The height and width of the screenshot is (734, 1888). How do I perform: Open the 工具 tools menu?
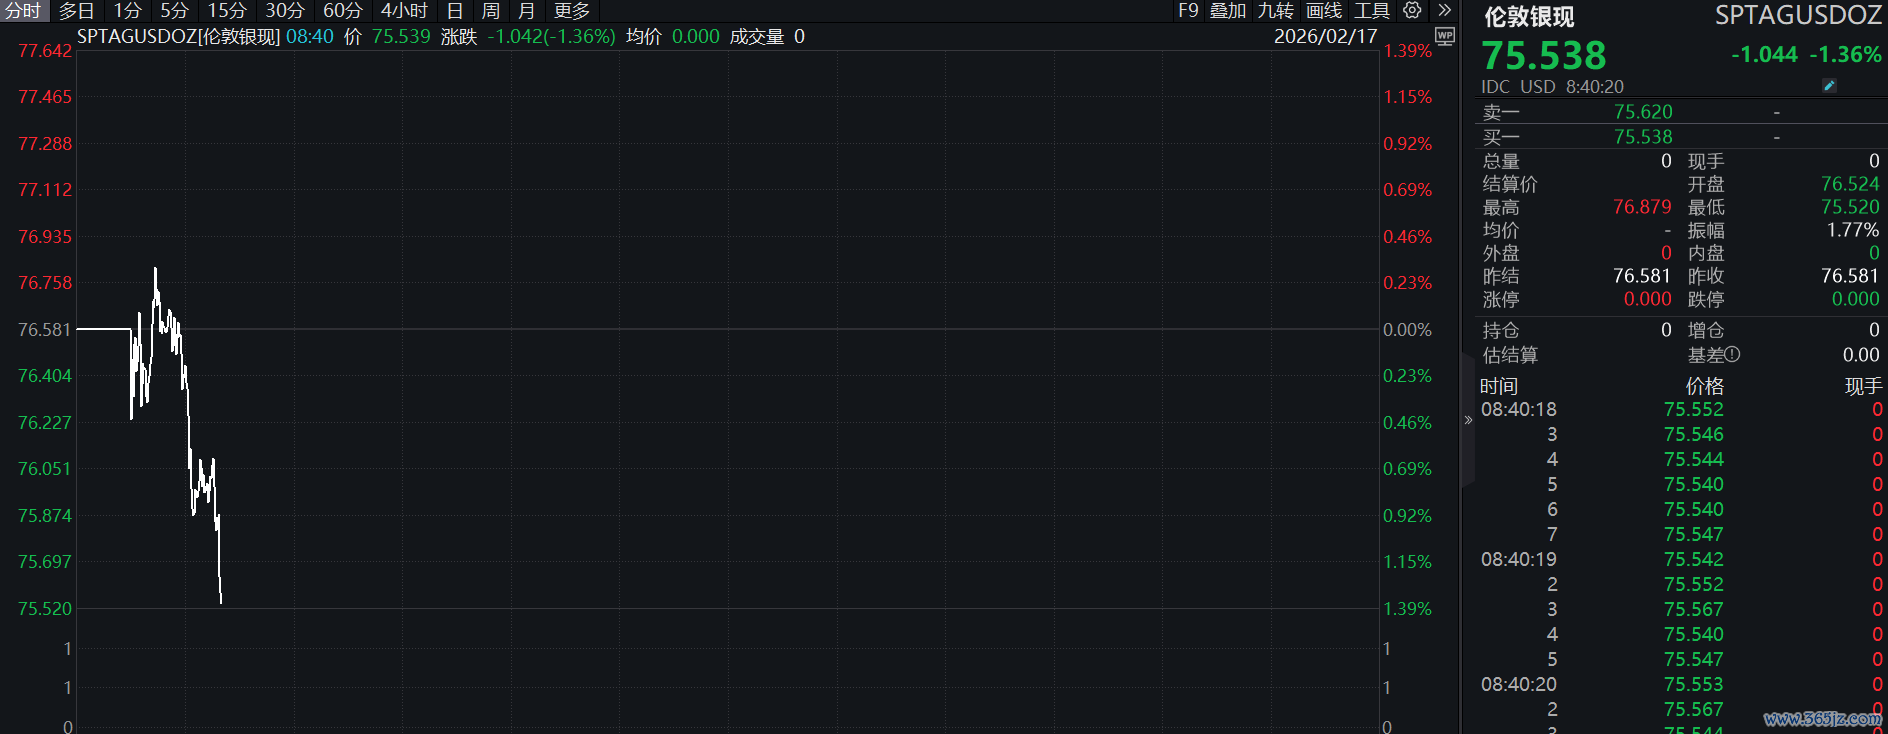pyautogui.click(x=1371, y=11)
